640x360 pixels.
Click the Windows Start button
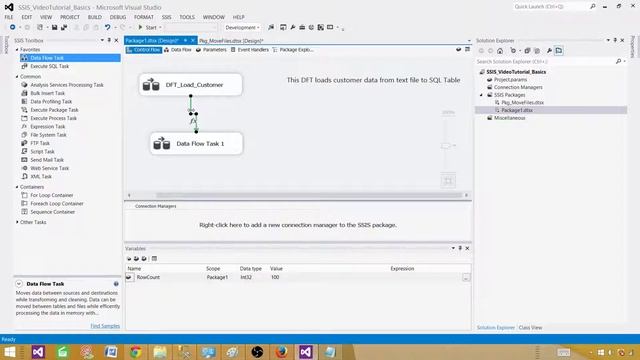click(x=9, y=352)
